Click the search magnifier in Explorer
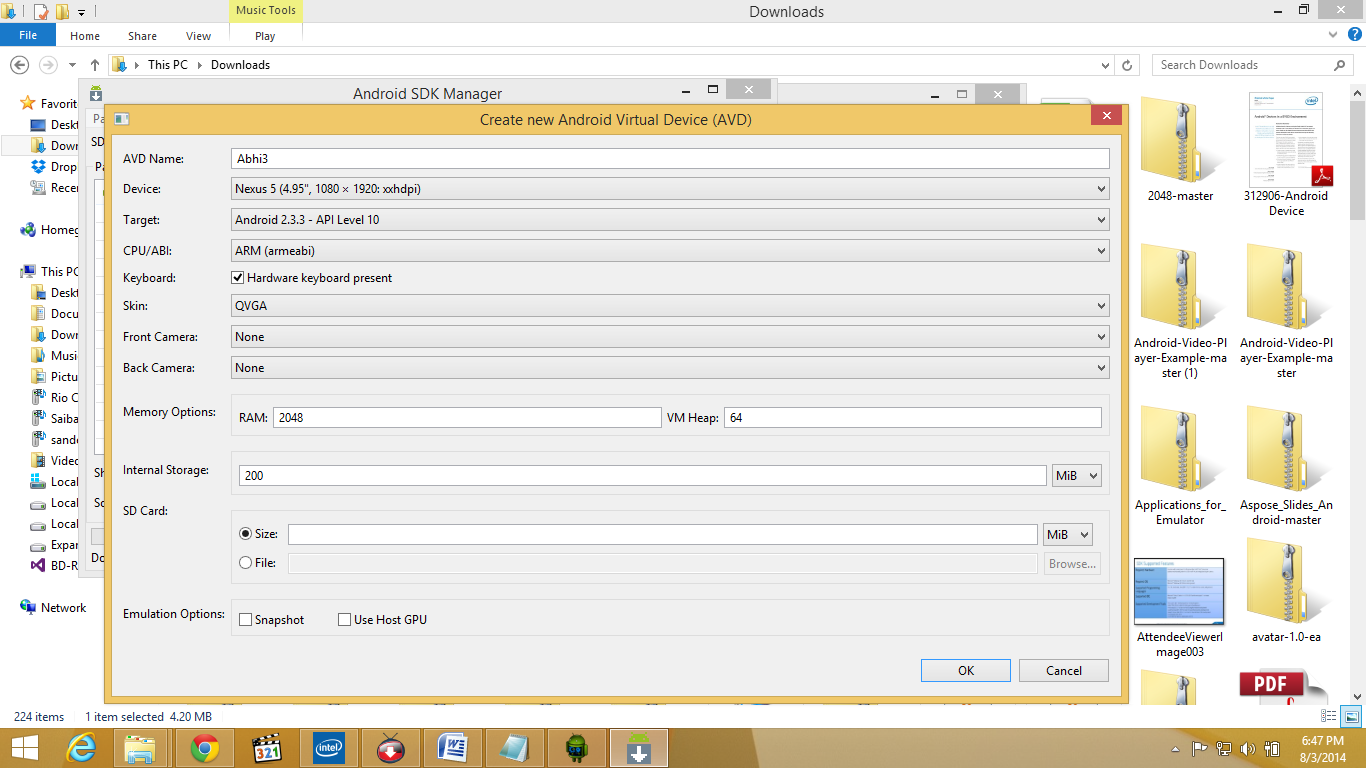This screenshot has height=768, width=1366. coord(1340,65)
